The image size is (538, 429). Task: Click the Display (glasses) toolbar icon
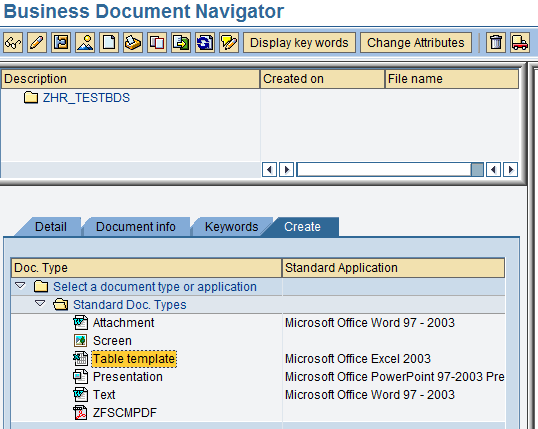pyautogui.click(x=13, y=43)
